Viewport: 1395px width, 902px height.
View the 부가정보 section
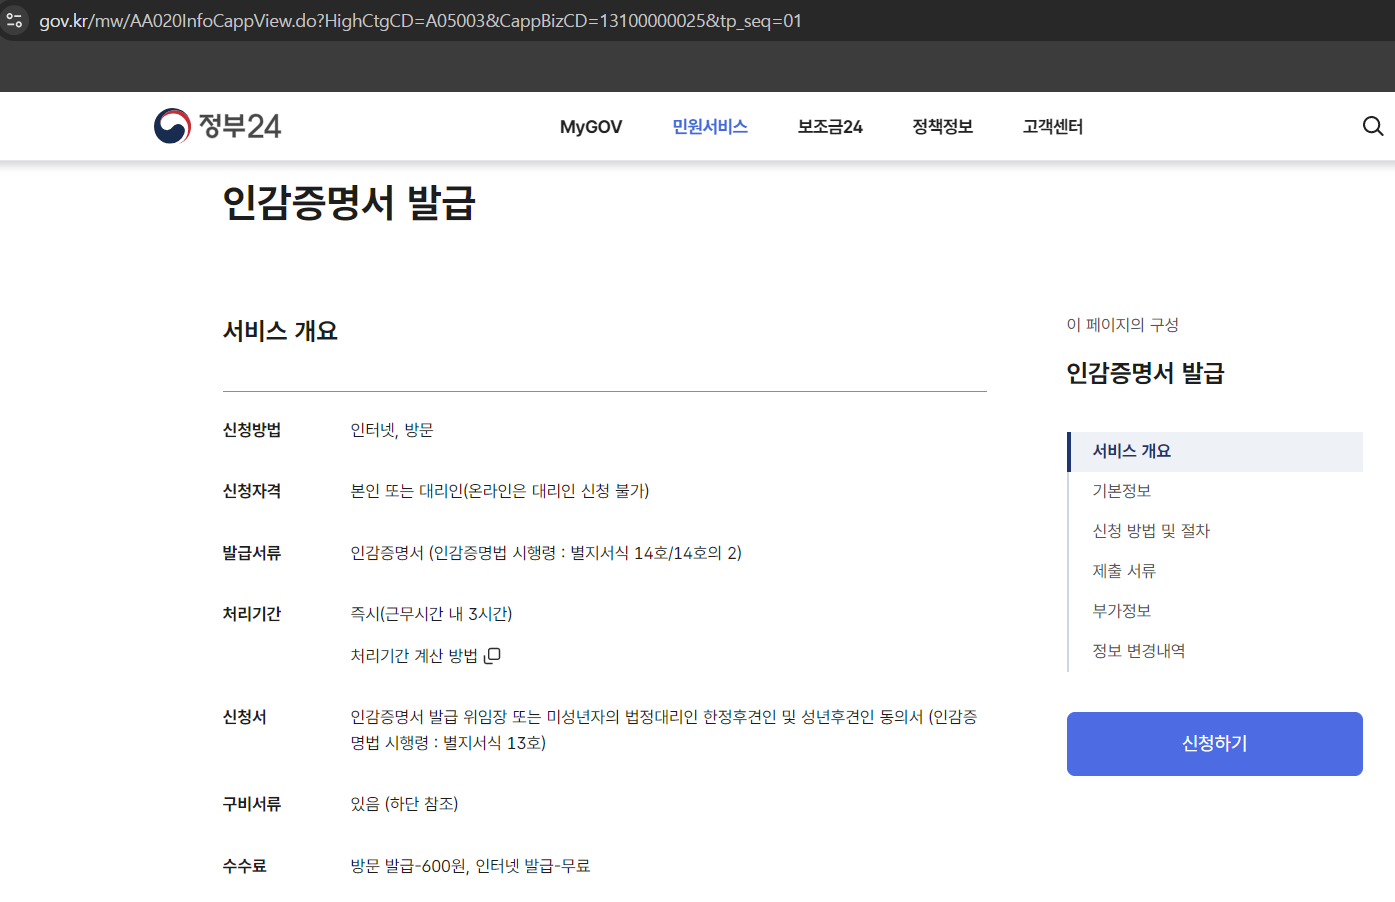pyautogui.click(x=1123, y=610)
